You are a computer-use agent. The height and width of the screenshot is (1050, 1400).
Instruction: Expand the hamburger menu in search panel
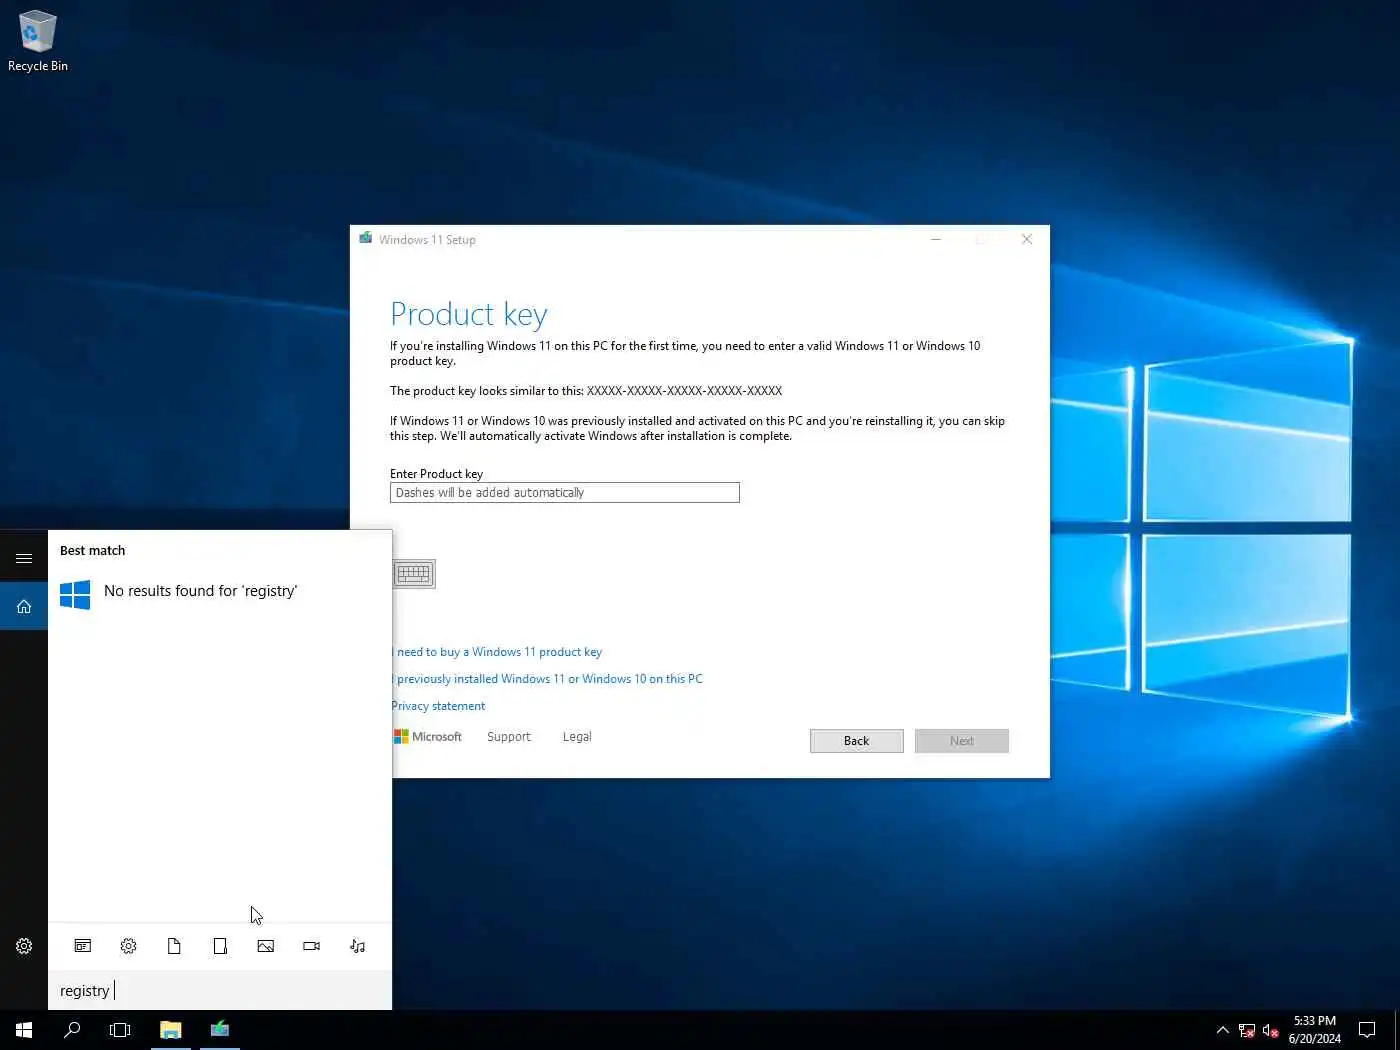click(24, 558)
